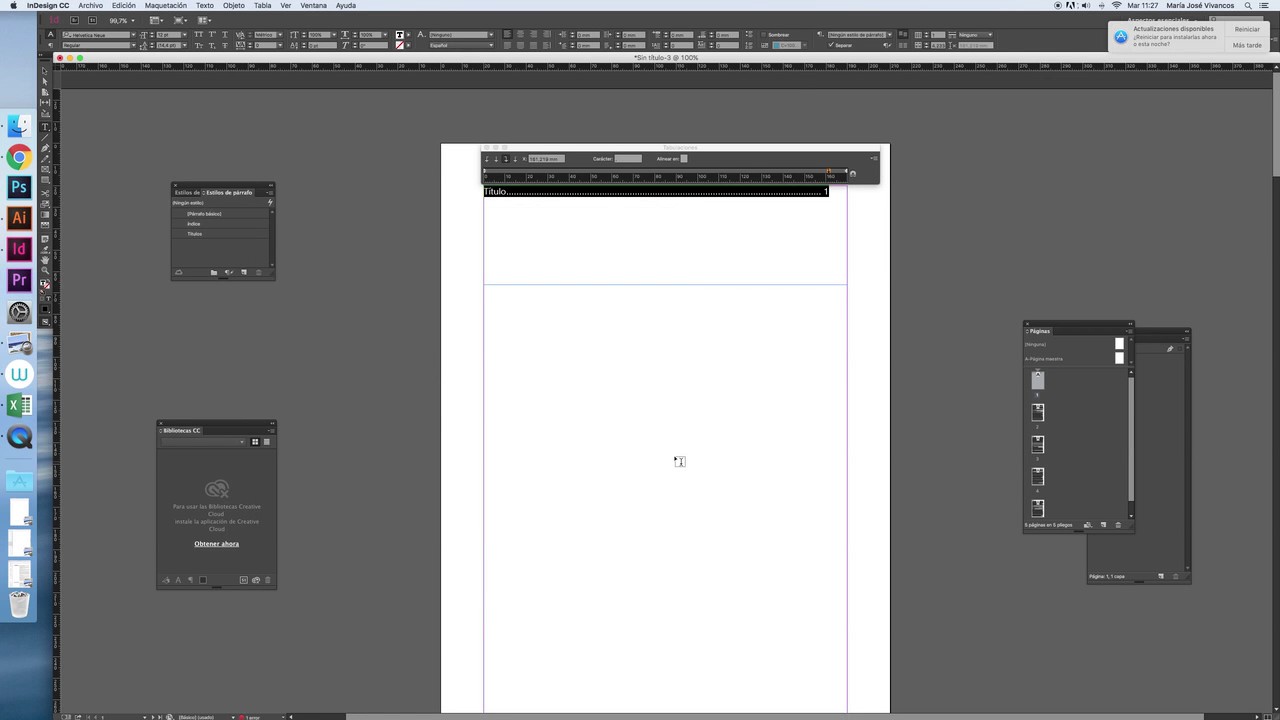The width and height of the screenshot is (1280, 720).
Task: Select the Pencil tool
Action: (45, 159)
